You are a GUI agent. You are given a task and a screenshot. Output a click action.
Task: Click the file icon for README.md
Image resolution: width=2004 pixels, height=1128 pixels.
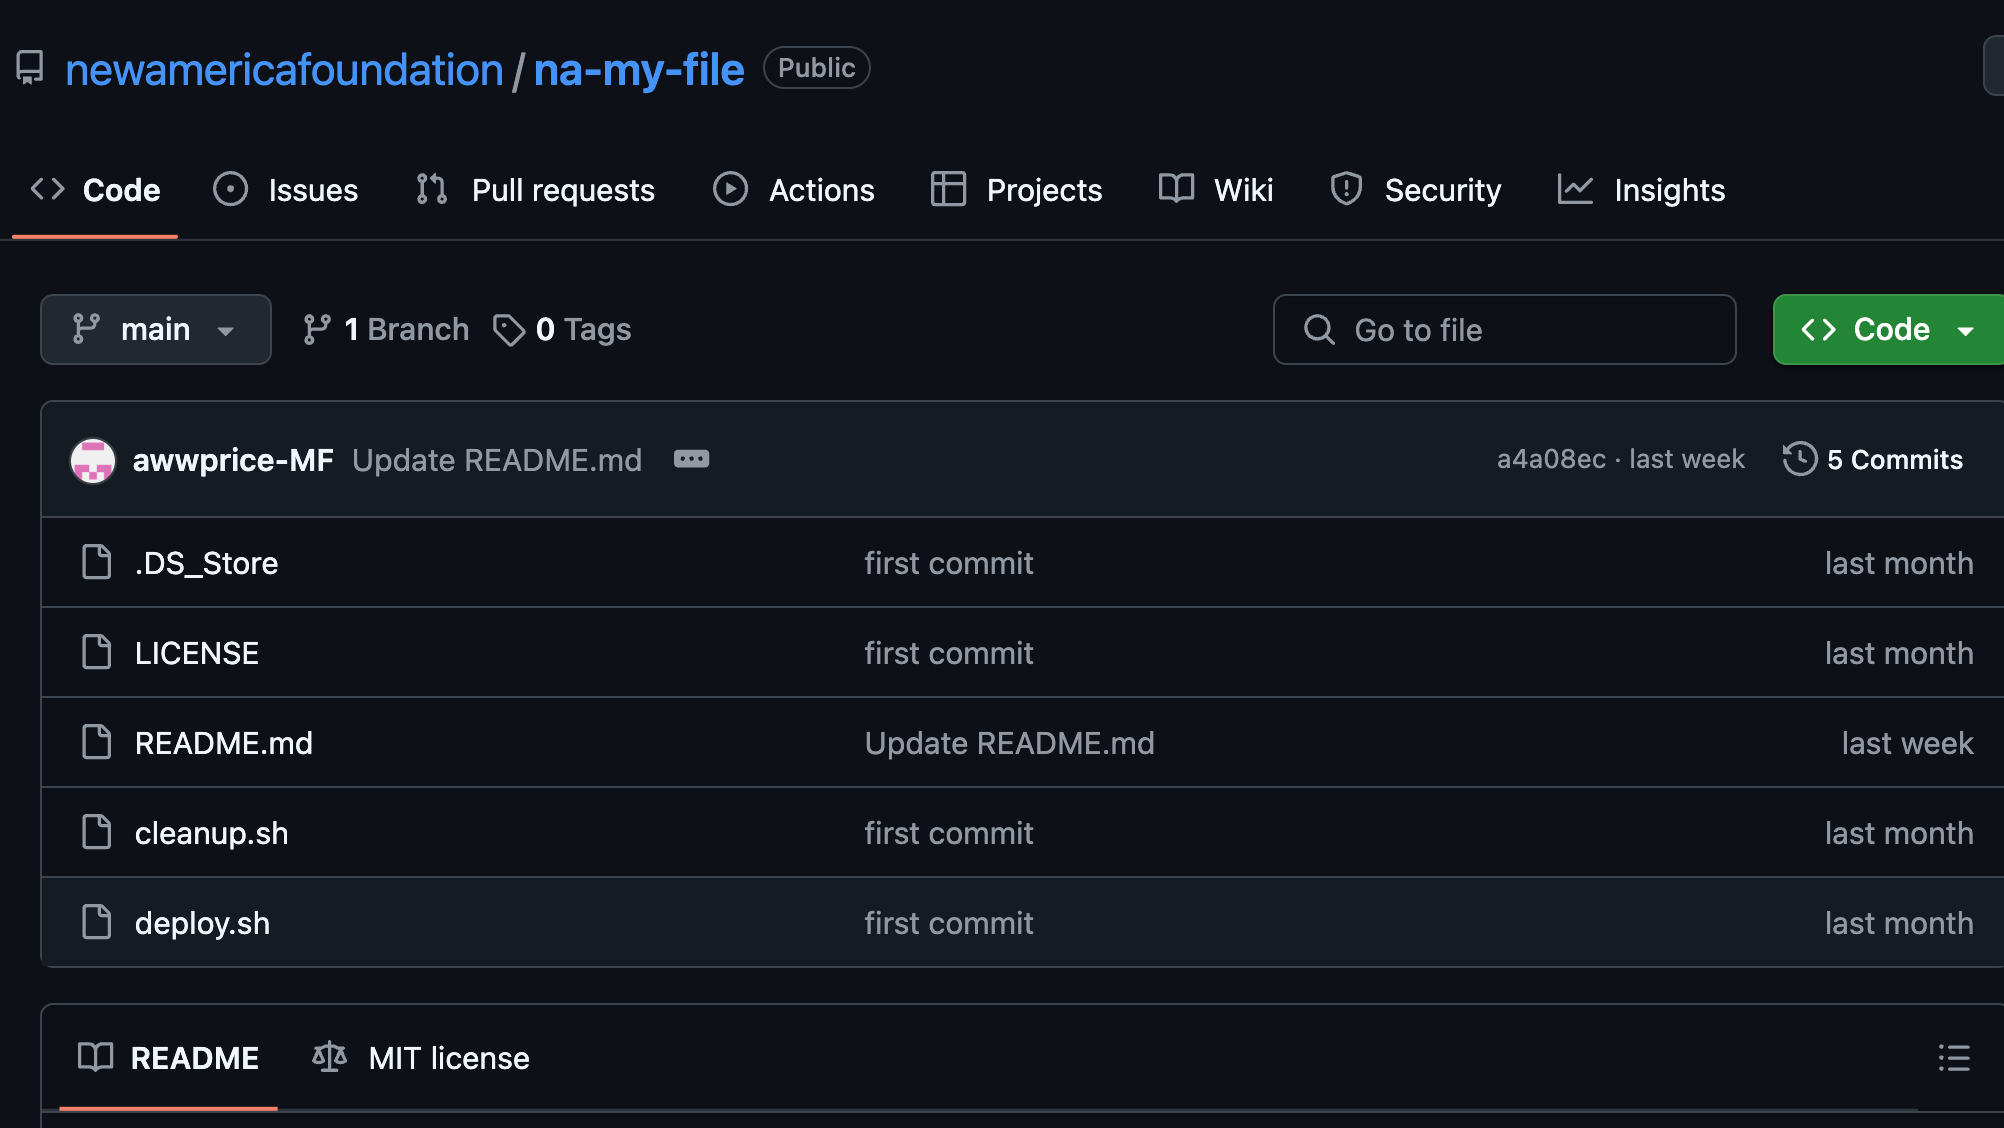[x=97, y=742]
